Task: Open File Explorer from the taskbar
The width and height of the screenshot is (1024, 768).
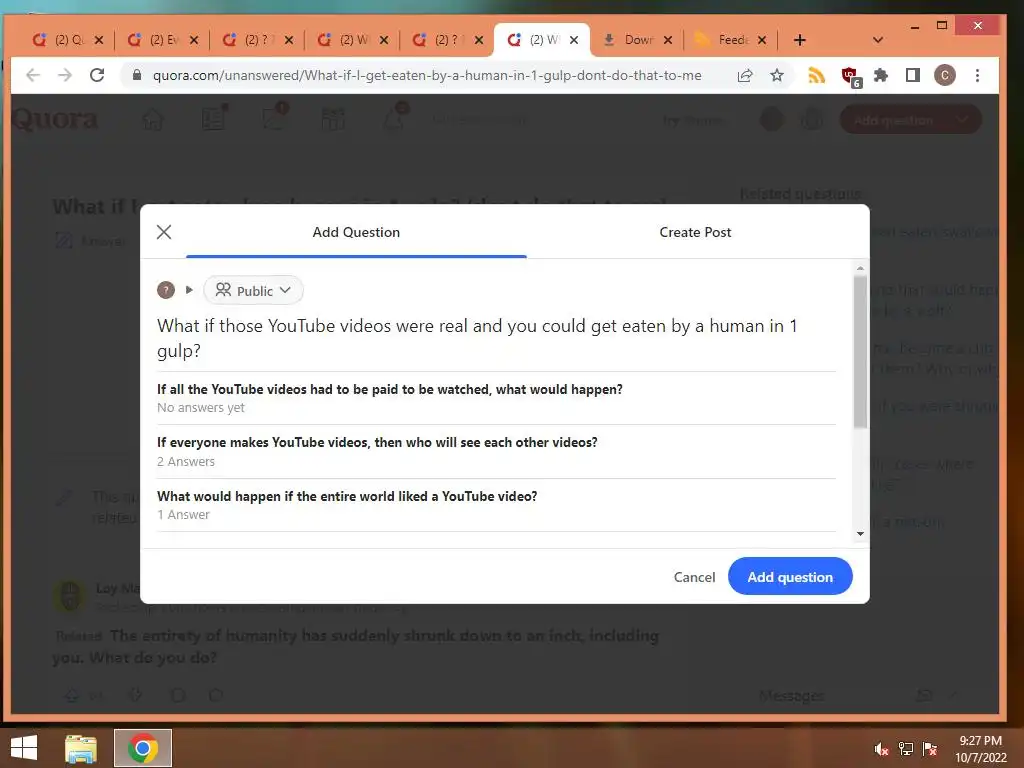Action: pos(81,748)
